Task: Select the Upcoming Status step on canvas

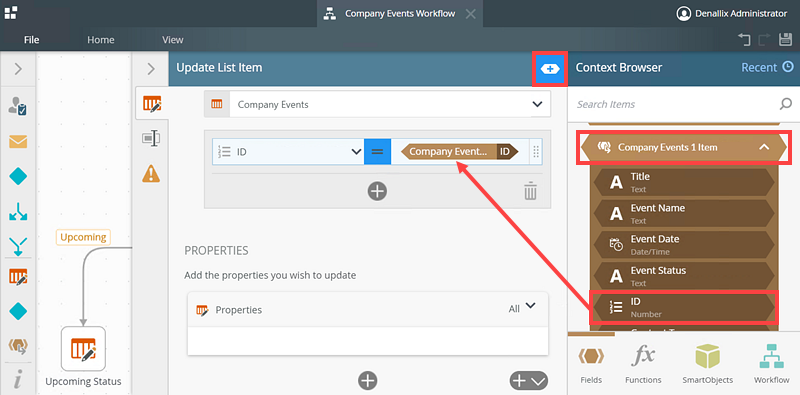Action: (83, 349)
